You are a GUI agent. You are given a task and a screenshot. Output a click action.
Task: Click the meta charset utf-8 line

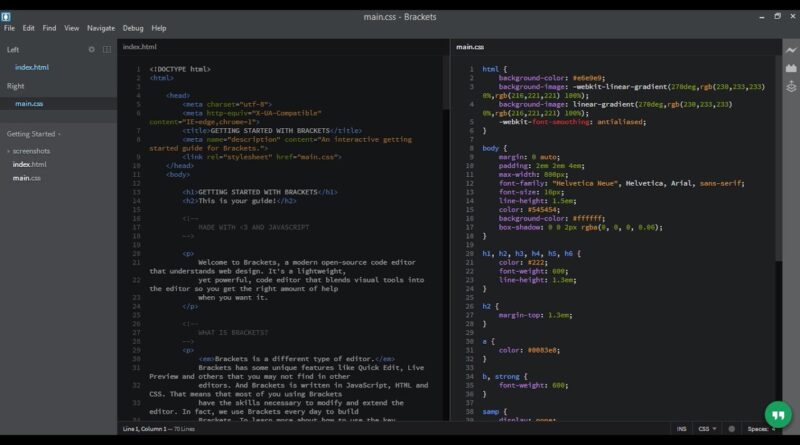227,104
